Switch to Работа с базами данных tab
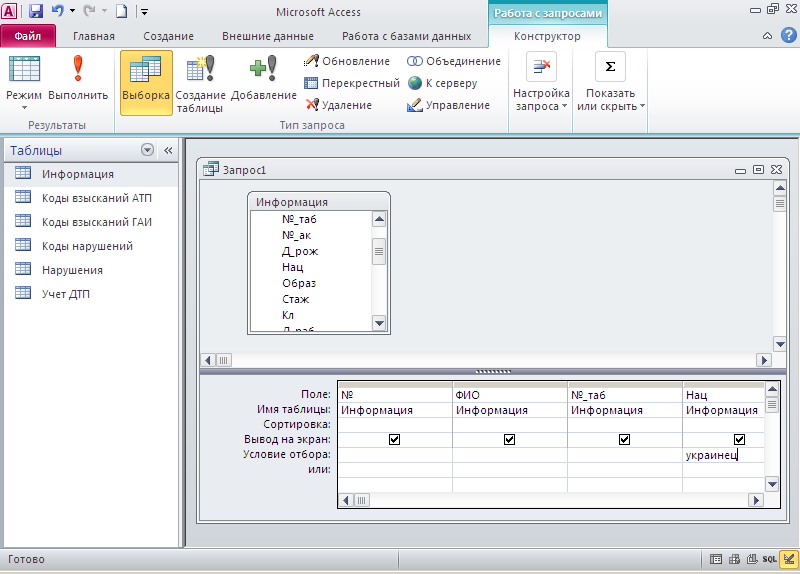 [407, 36]
